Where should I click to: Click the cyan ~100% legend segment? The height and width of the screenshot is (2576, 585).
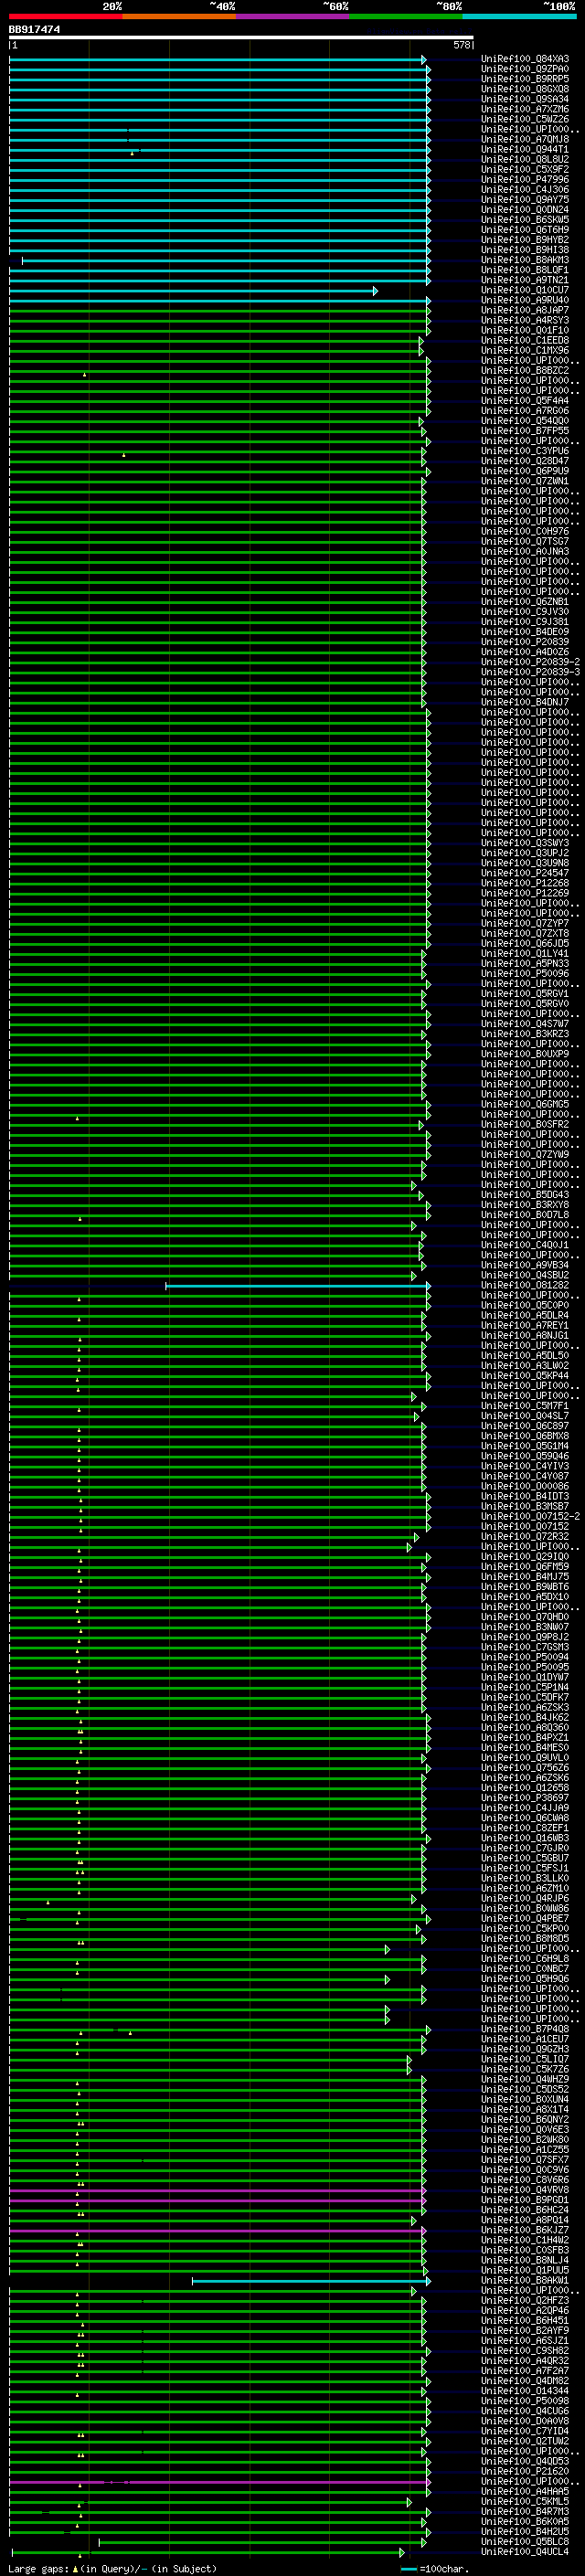519,17
